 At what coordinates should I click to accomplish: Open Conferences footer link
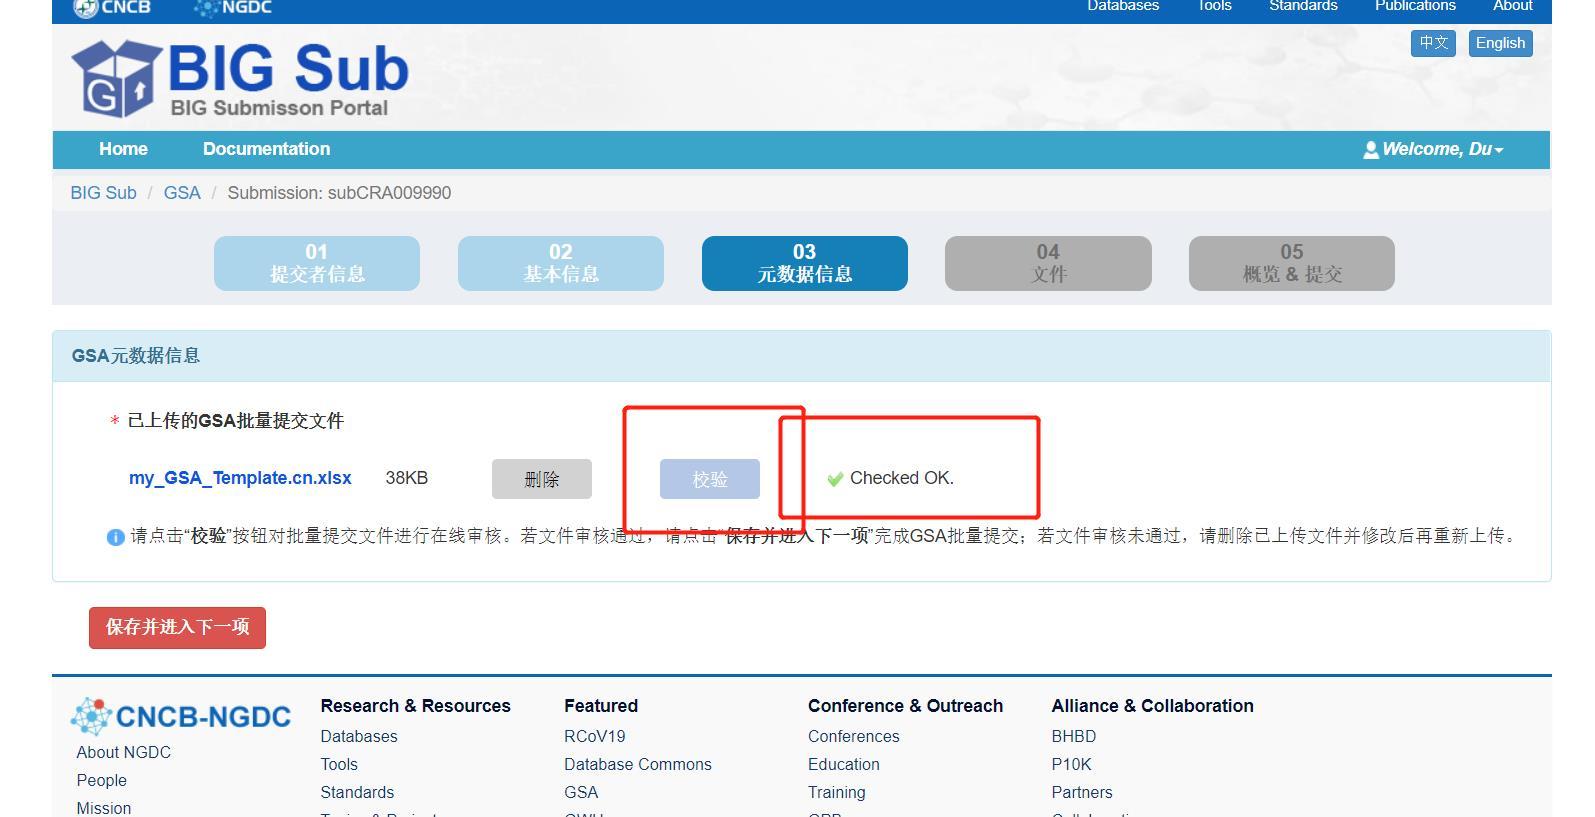[x=854, y=736]
